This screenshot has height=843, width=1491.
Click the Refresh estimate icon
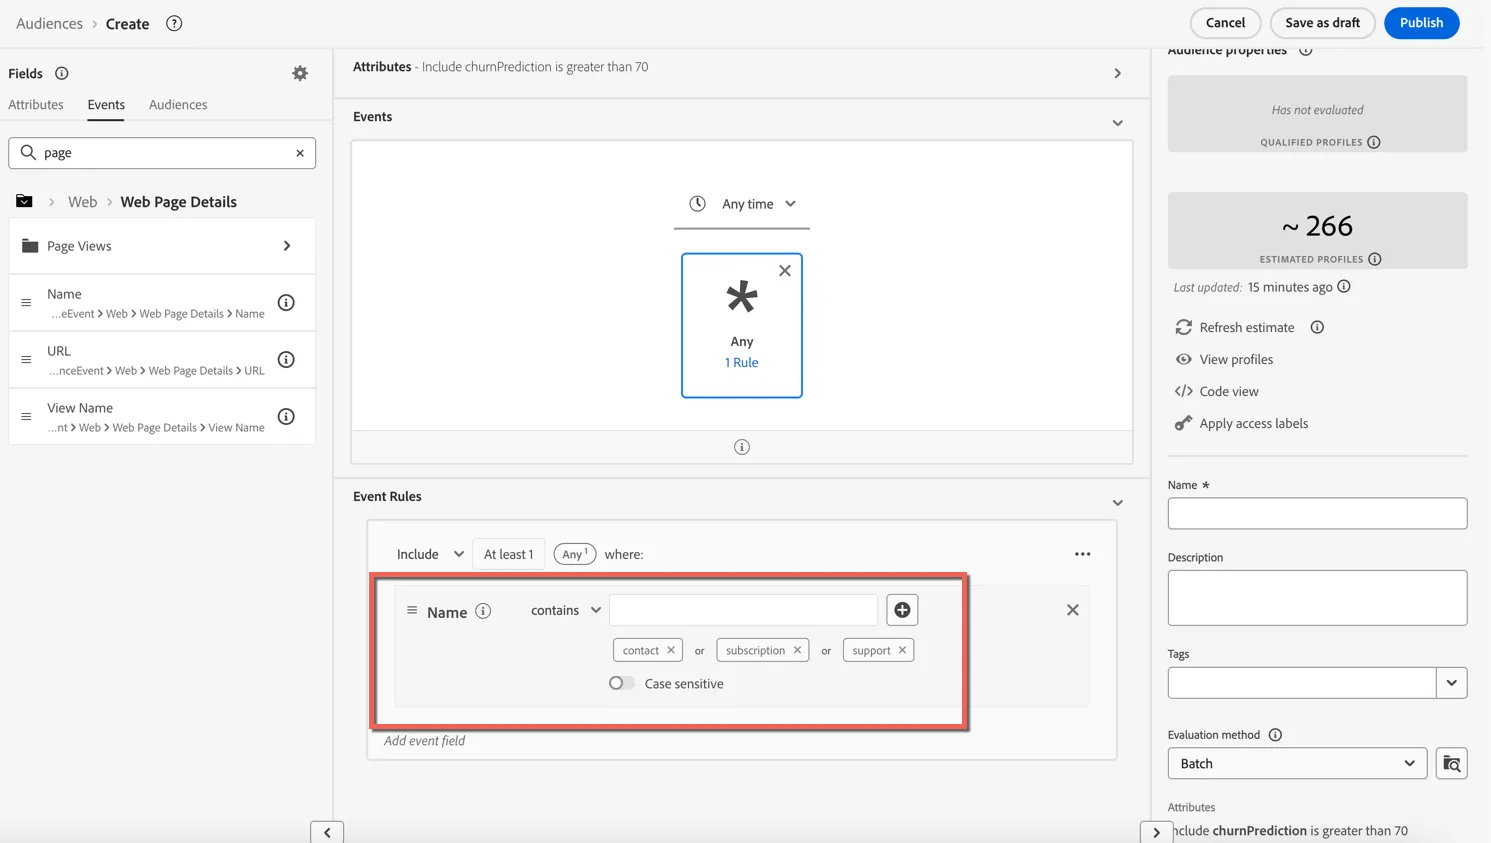click(1184, 327)
